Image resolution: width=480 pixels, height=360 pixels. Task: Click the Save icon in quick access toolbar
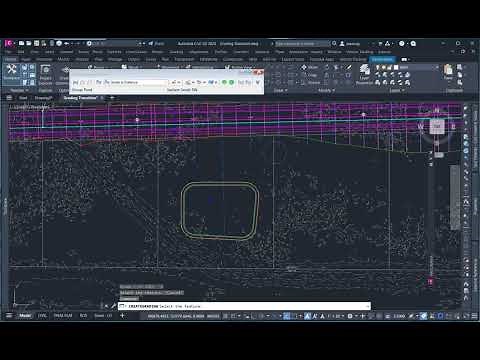(36, 43)
